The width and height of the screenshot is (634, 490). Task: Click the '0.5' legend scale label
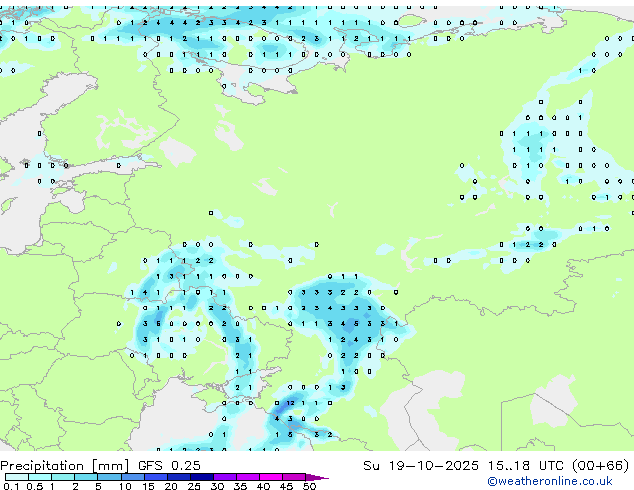tap(35, 486)
